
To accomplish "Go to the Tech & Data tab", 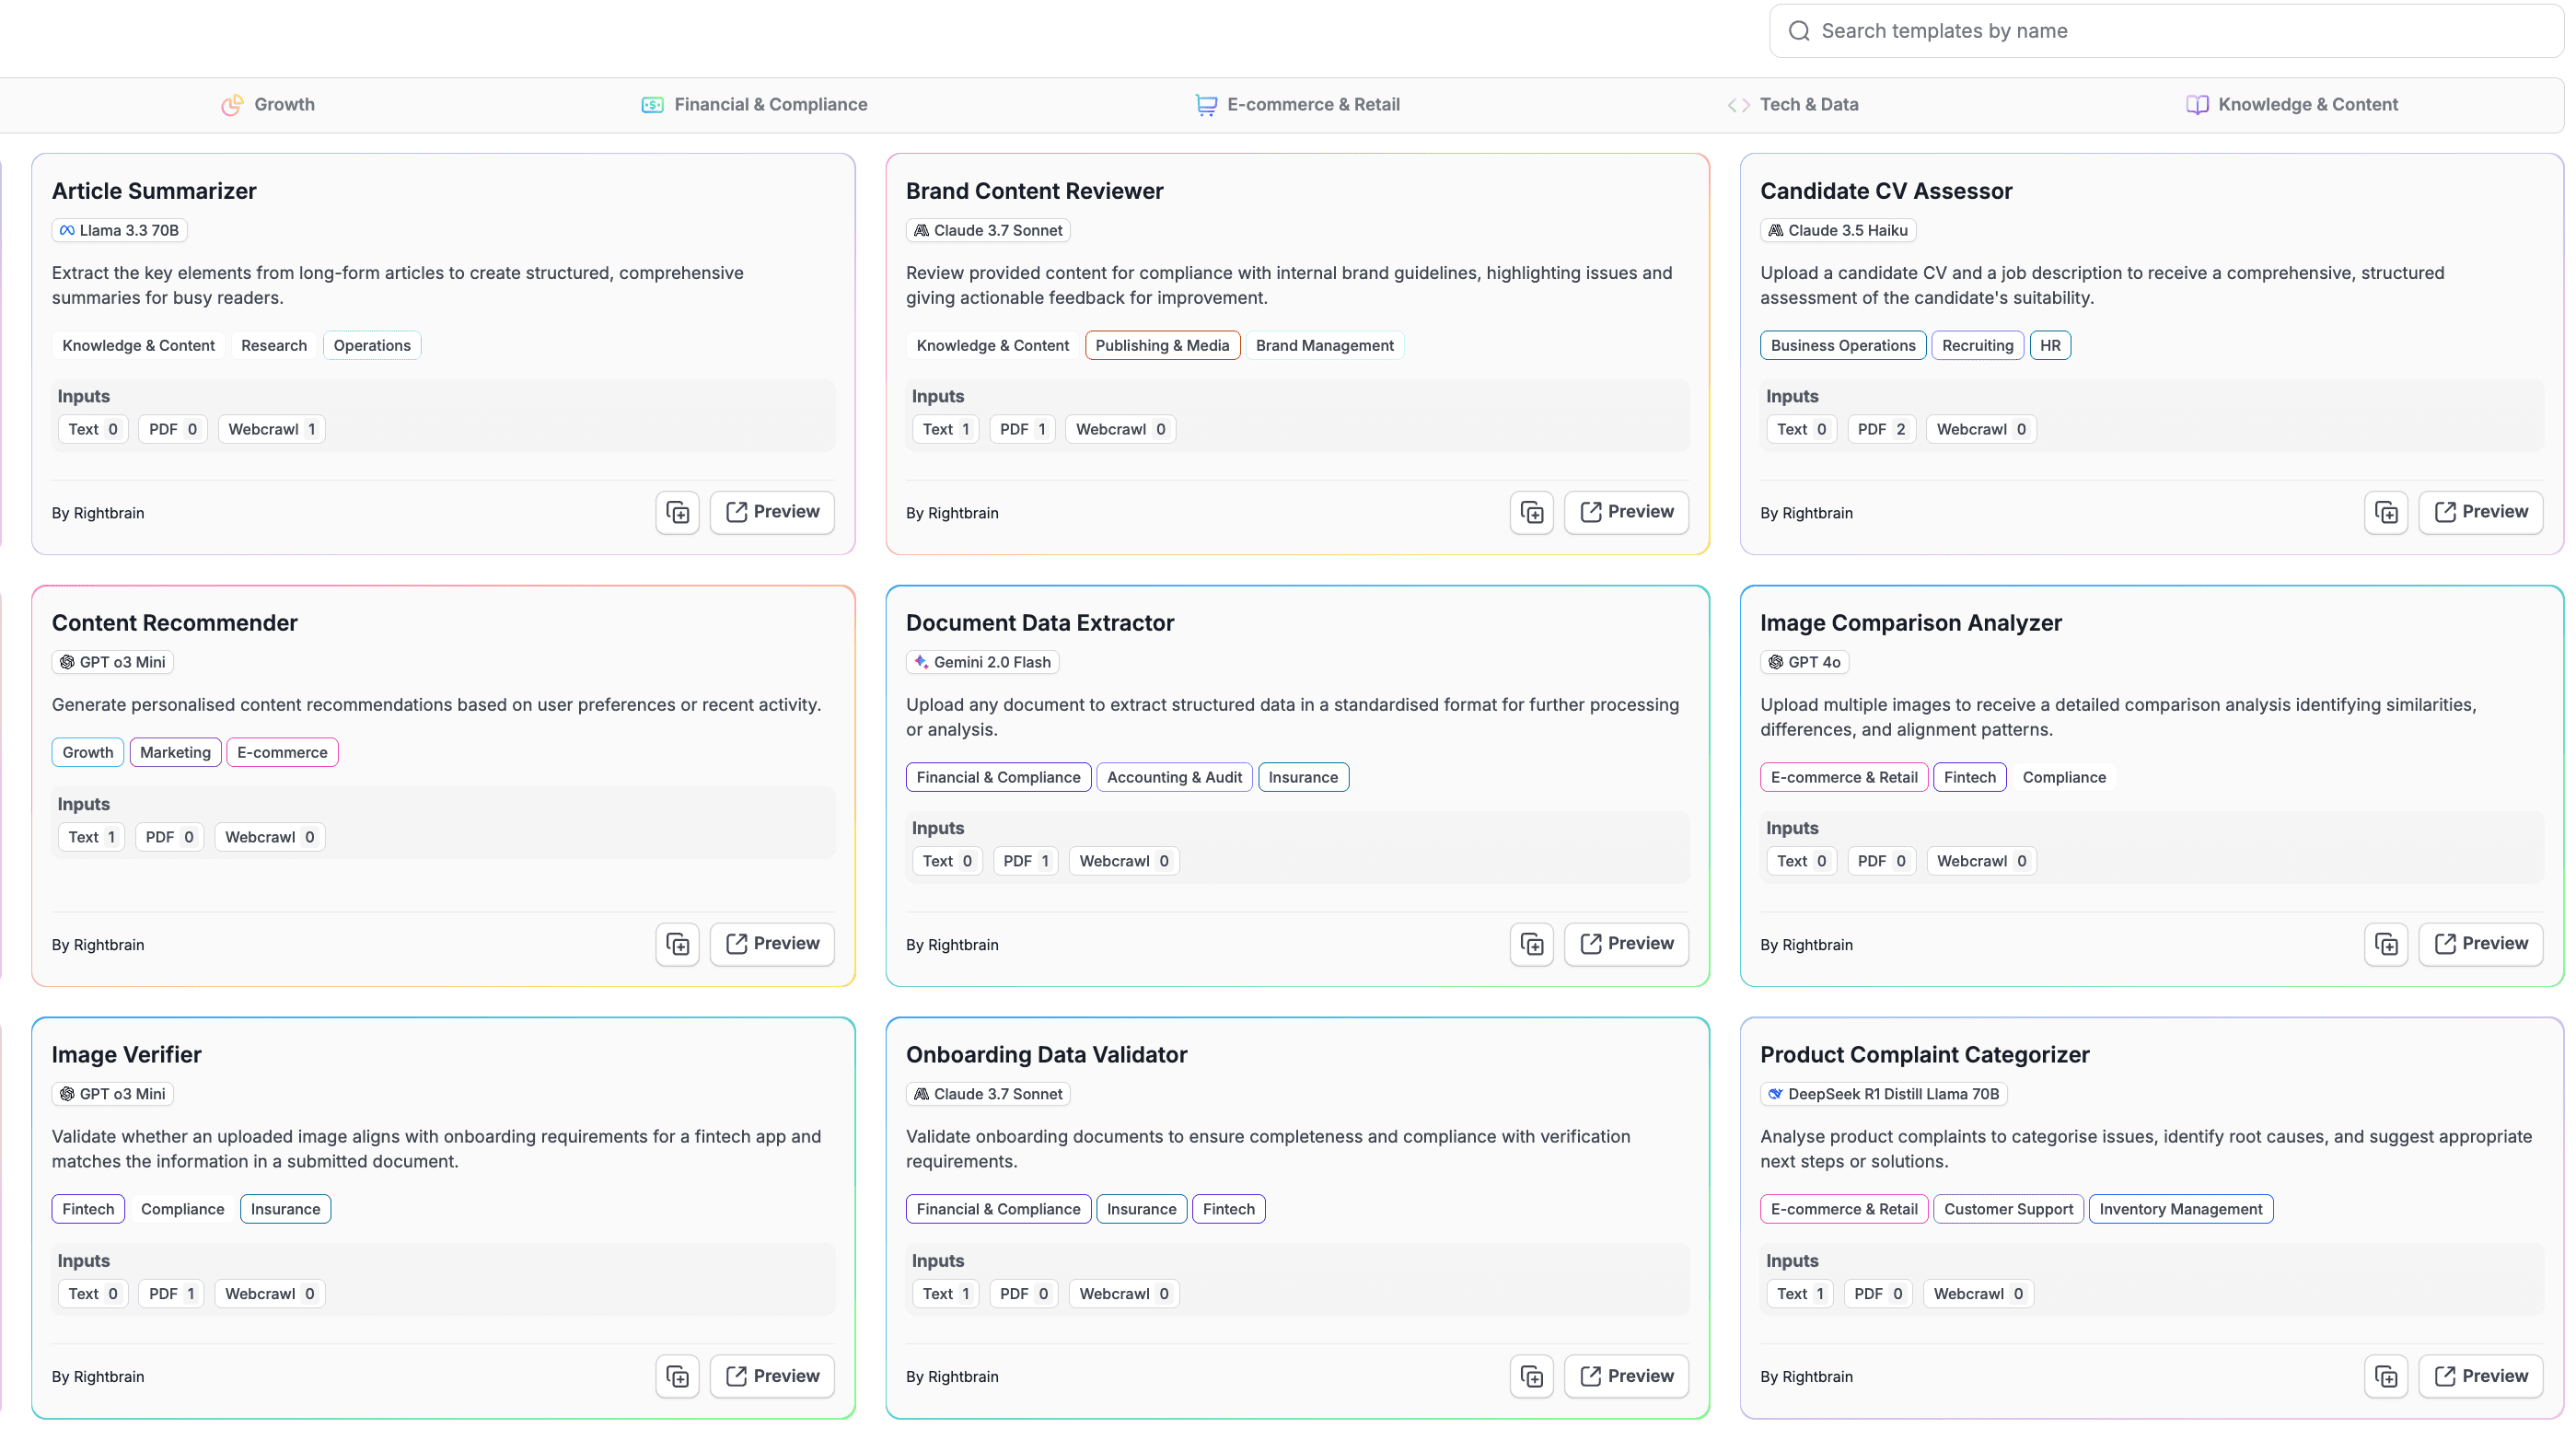I will [x=1793, y=105].
